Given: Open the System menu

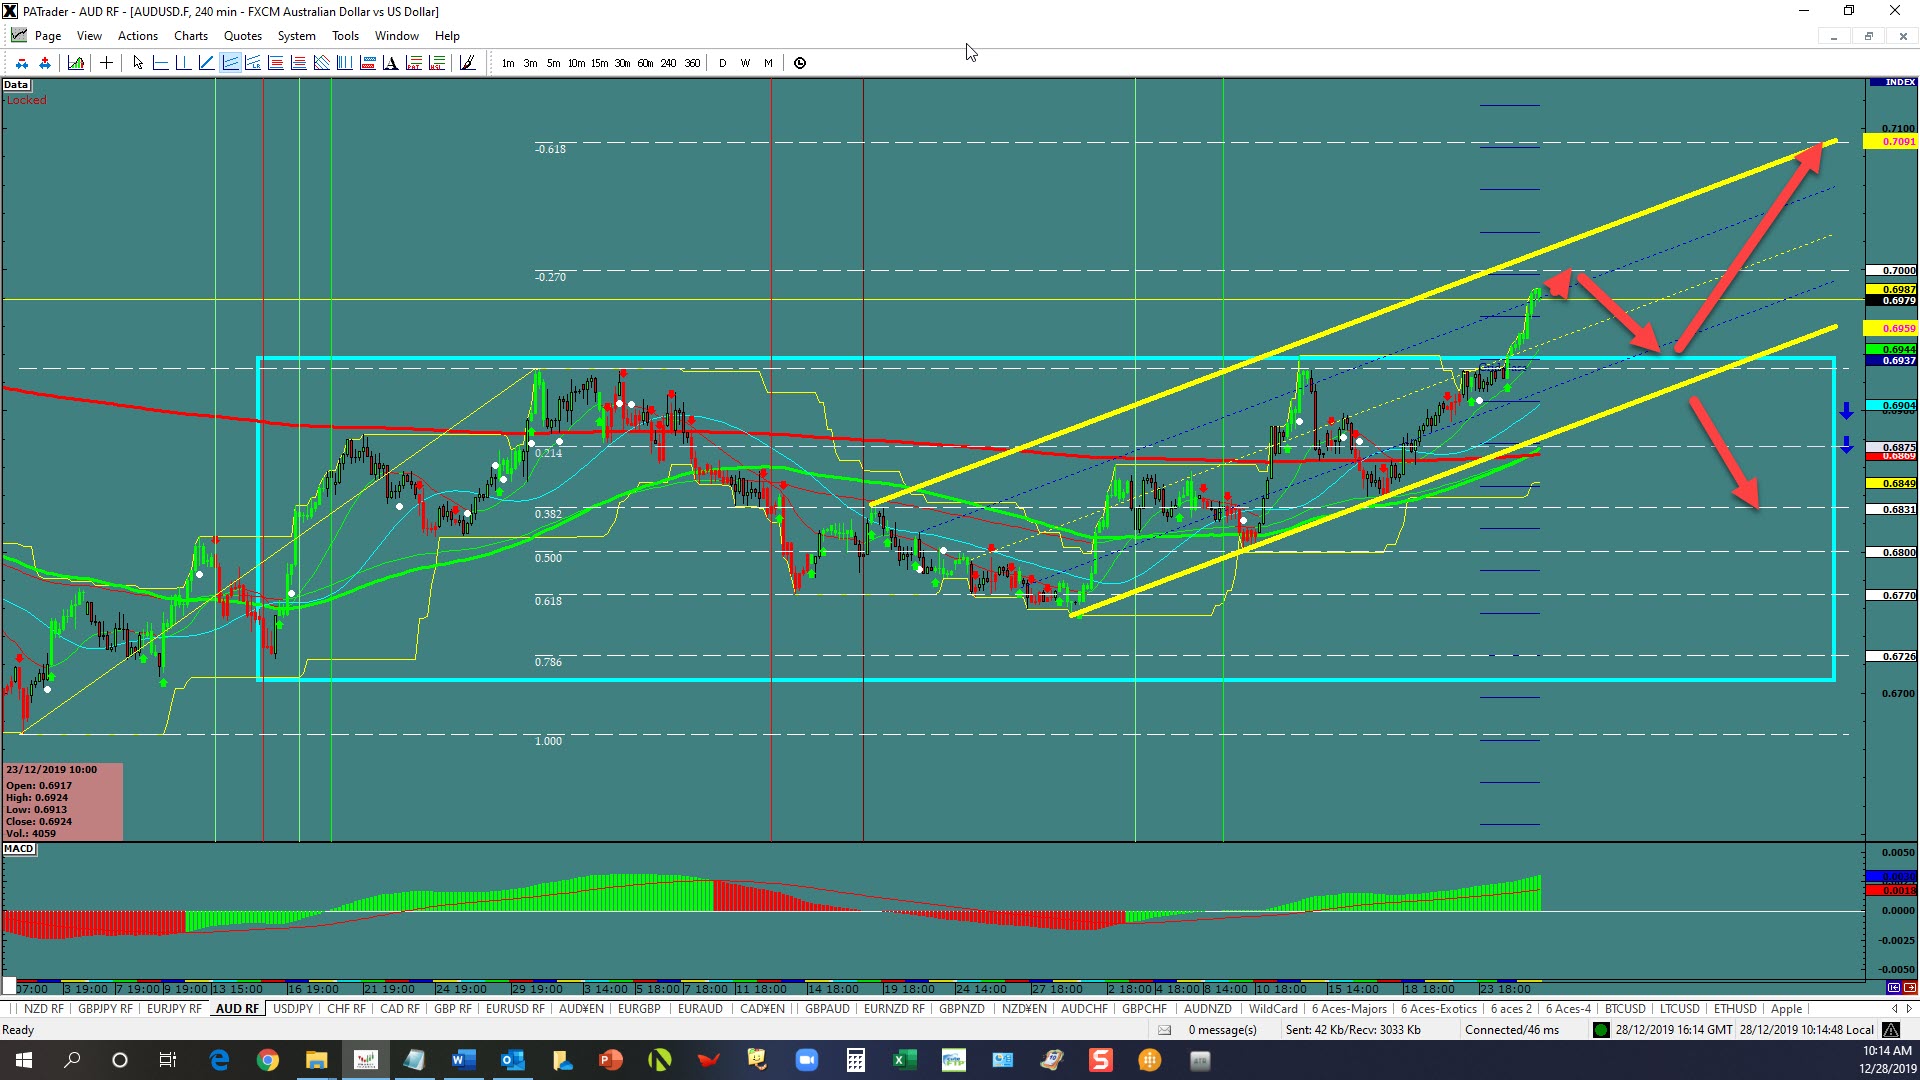Looking at the screenshot, I should pos(296,36).
